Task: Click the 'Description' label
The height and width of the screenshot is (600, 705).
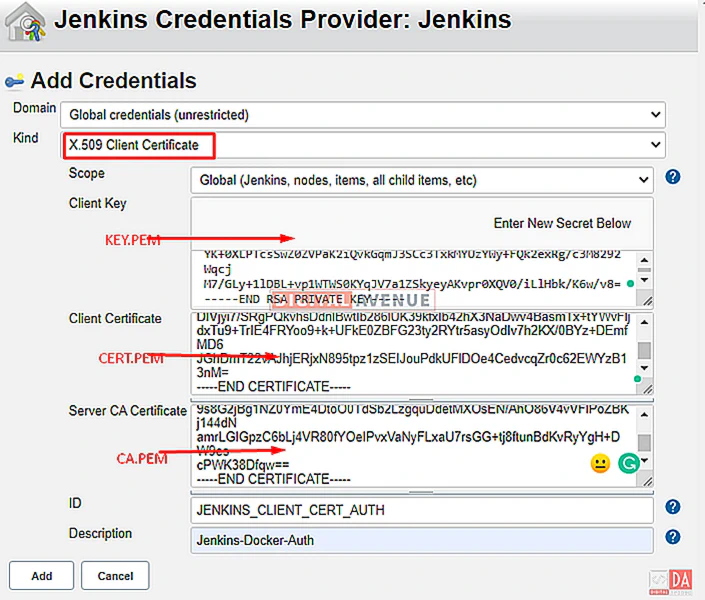Action: point(100,533)
